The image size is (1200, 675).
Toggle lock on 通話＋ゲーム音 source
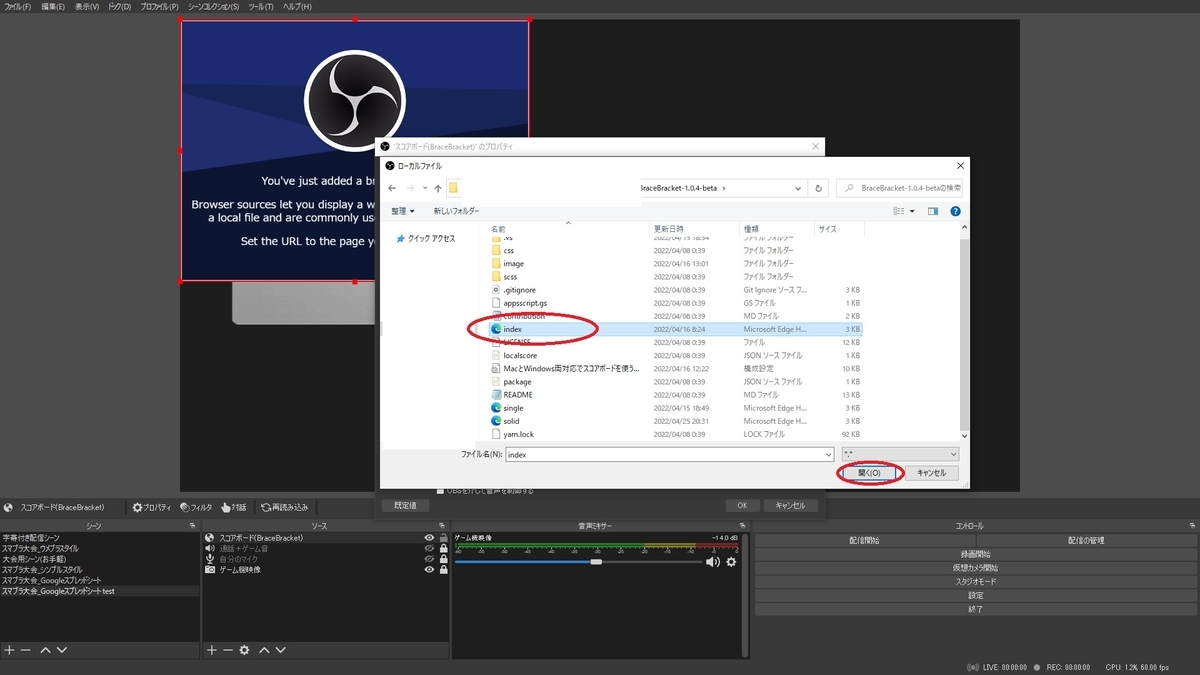tap(443, 548)
